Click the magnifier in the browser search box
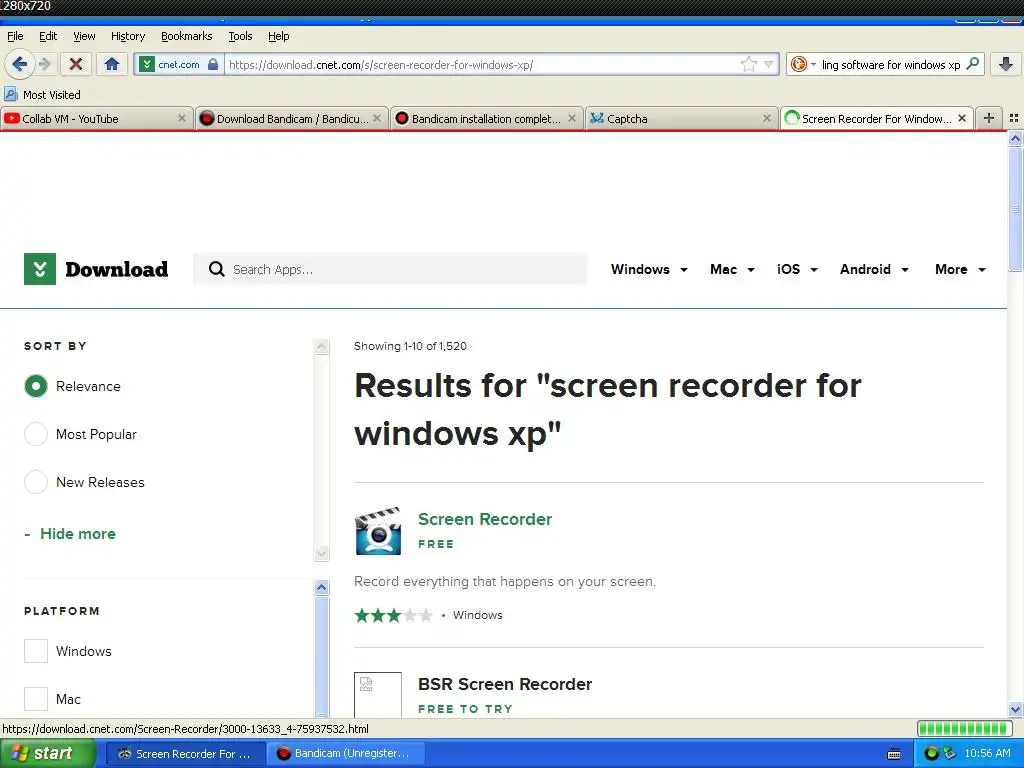Image resolution: width=1024 pixels, height=768 pixels. 972,64
